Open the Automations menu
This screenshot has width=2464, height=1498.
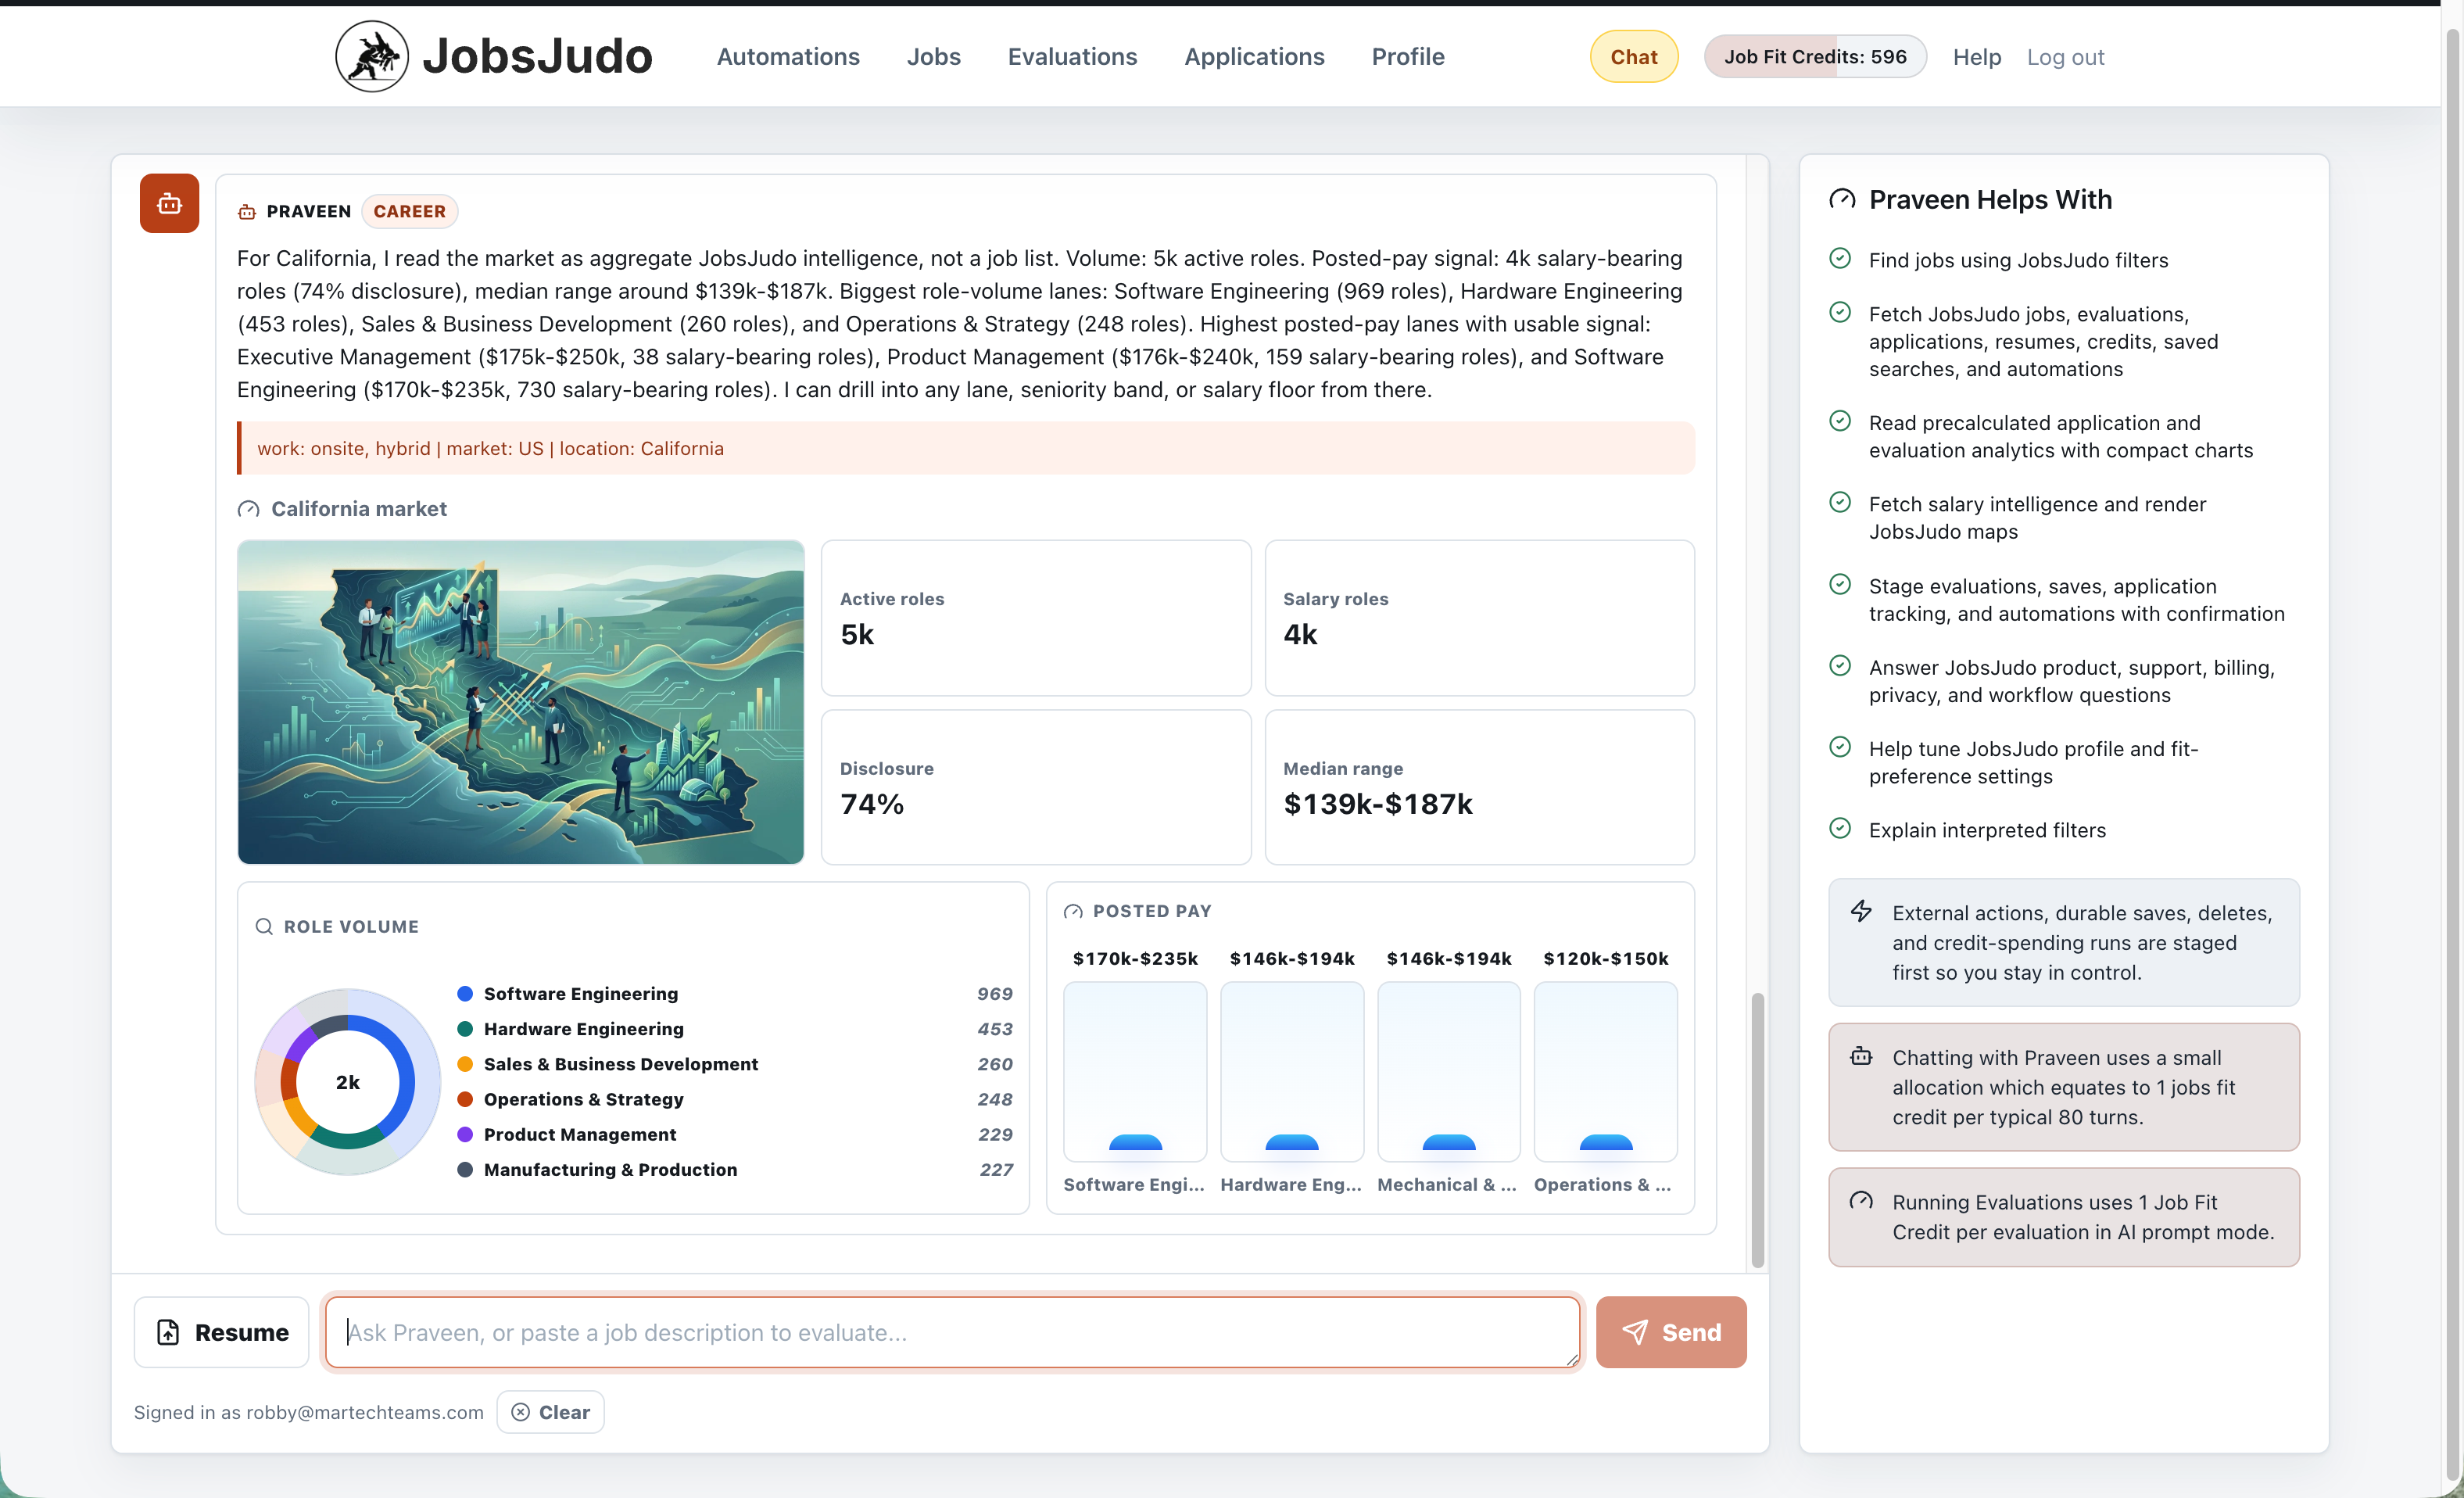(788, 57)
